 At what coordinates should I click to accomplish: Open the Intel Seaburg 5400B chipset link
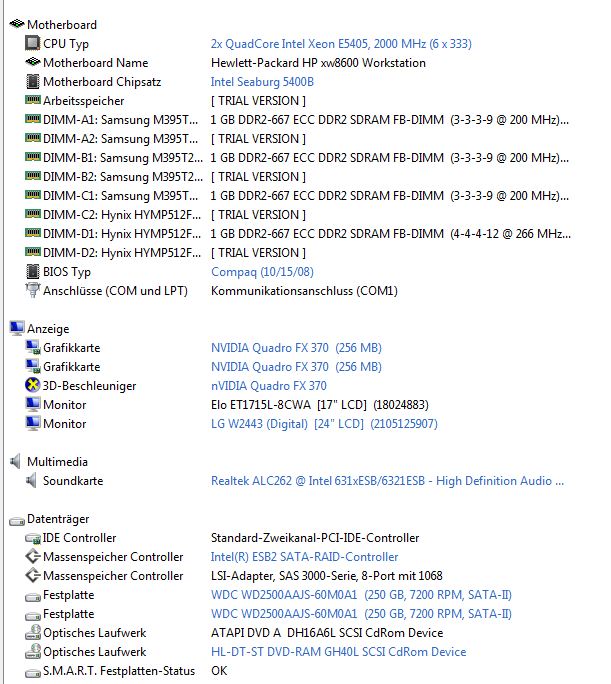click(x=262, y=82)
